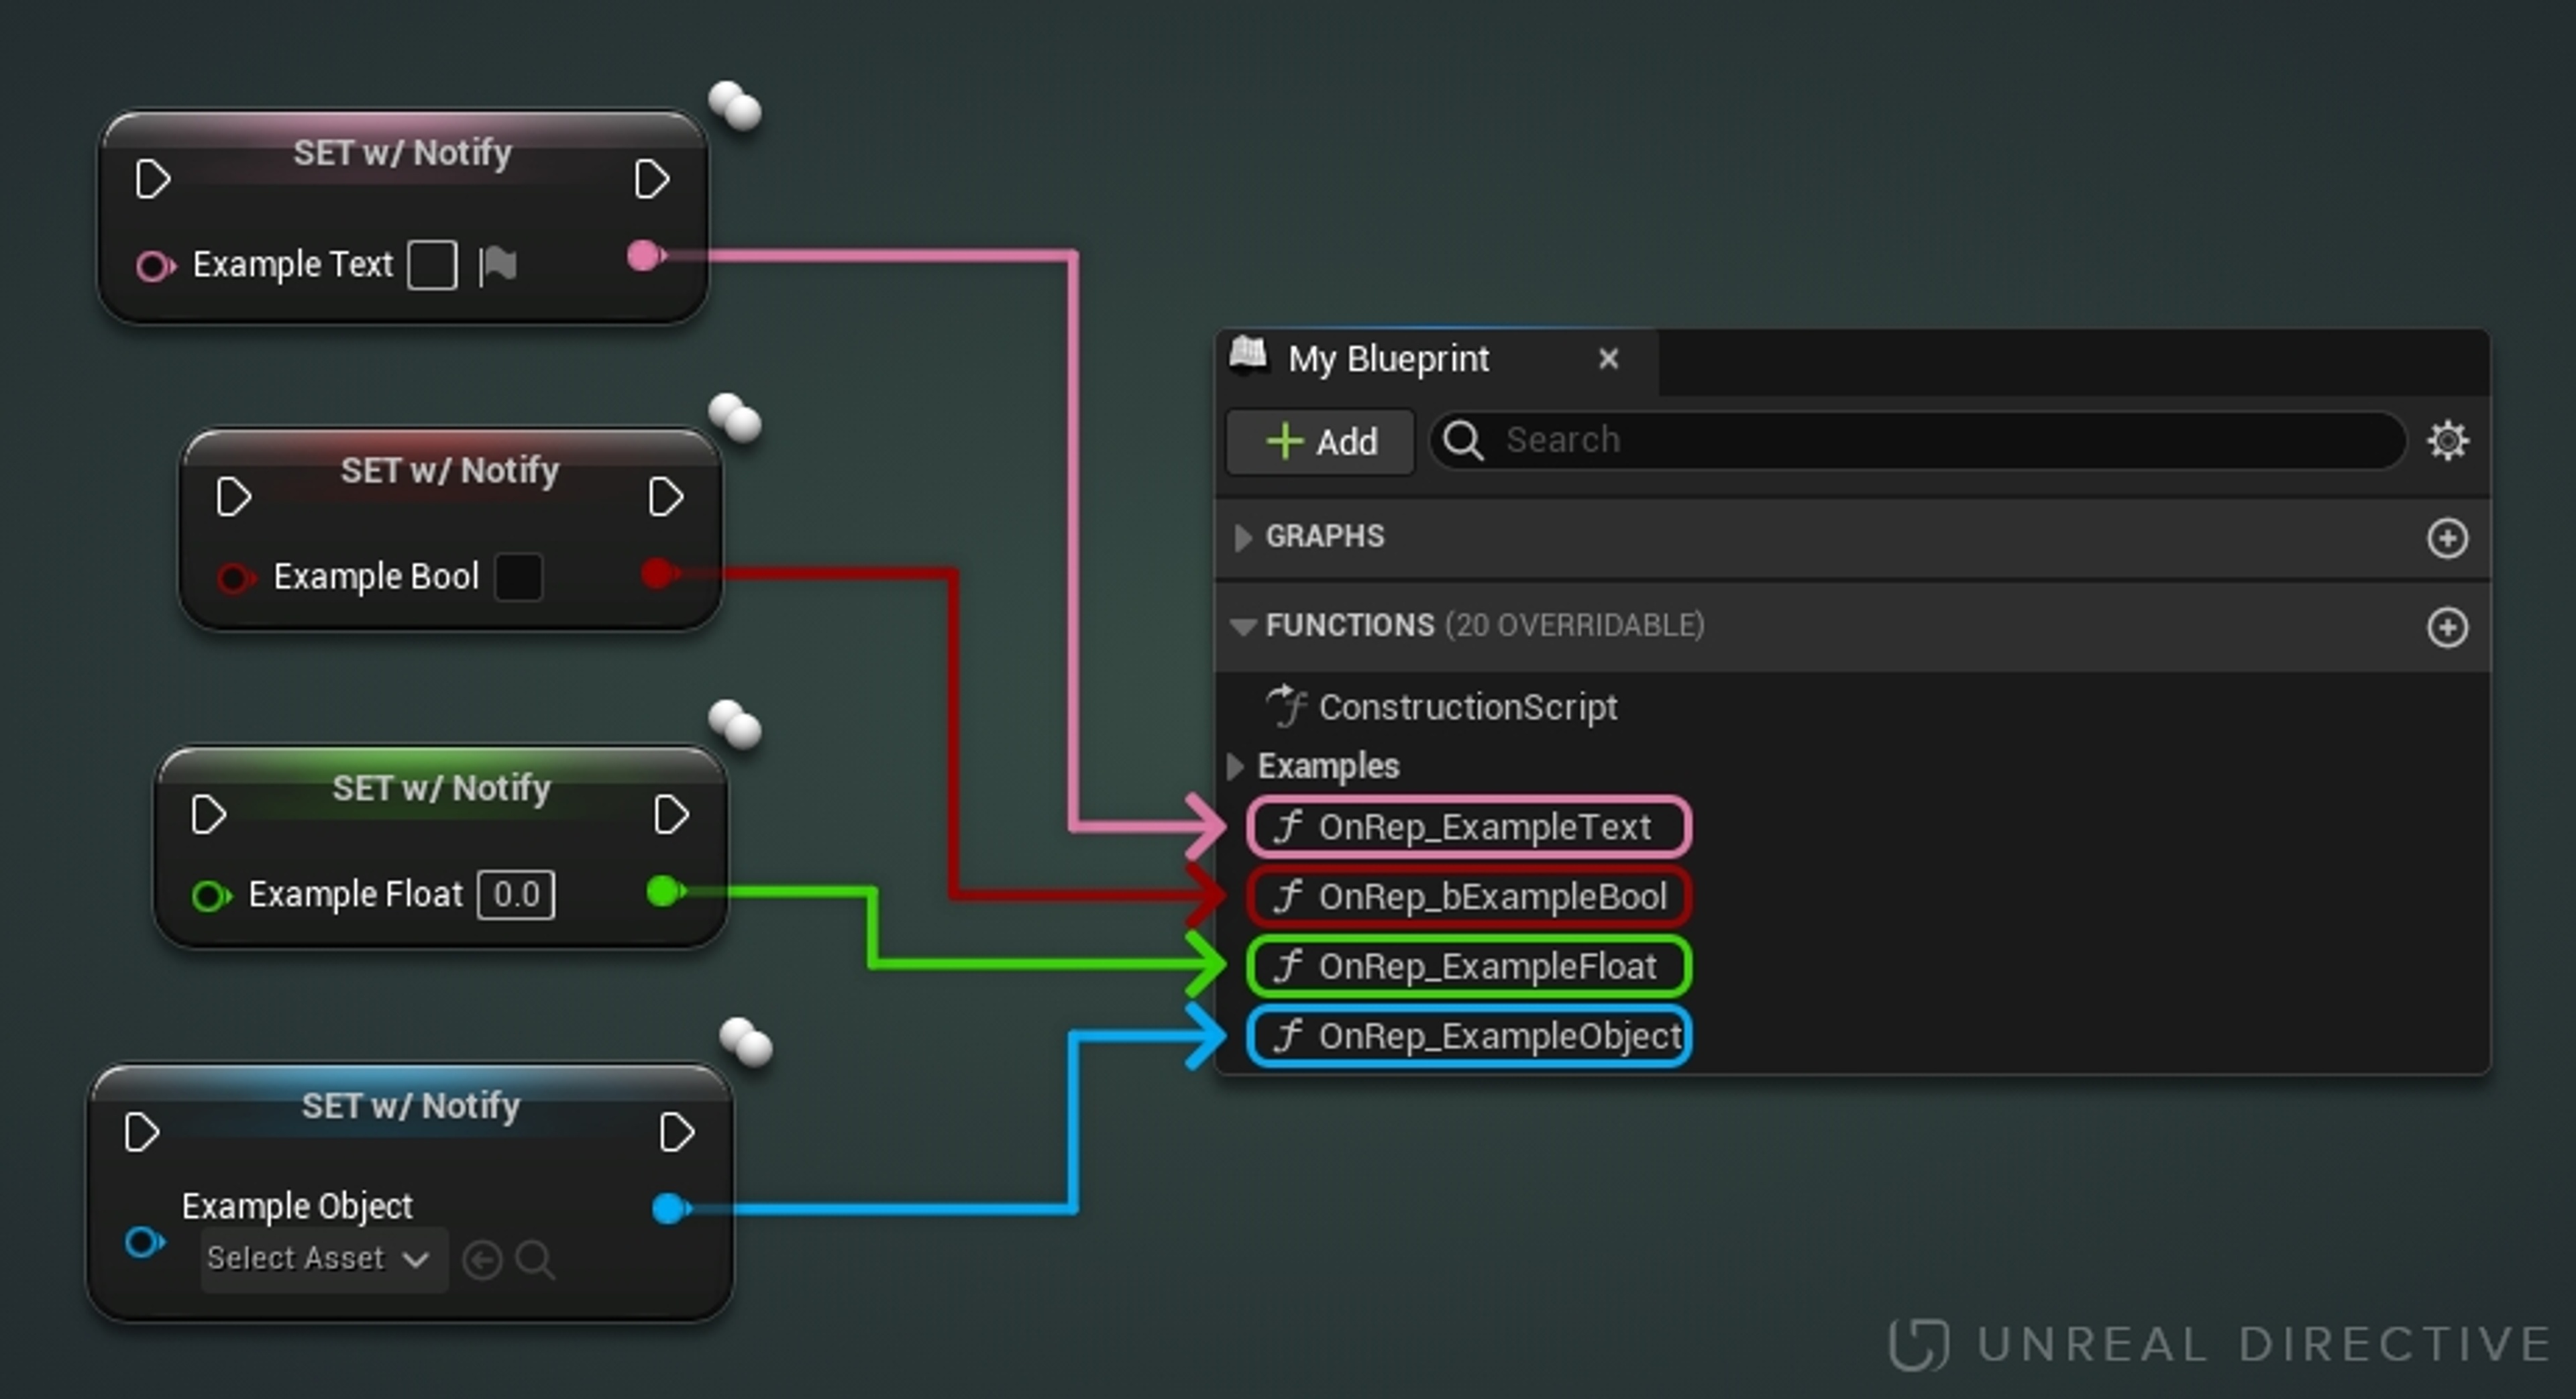This screenshot has height=1399, width=2576.
Task: Click the Example Float 0.0 value field
Action: (x=516, y=894)
